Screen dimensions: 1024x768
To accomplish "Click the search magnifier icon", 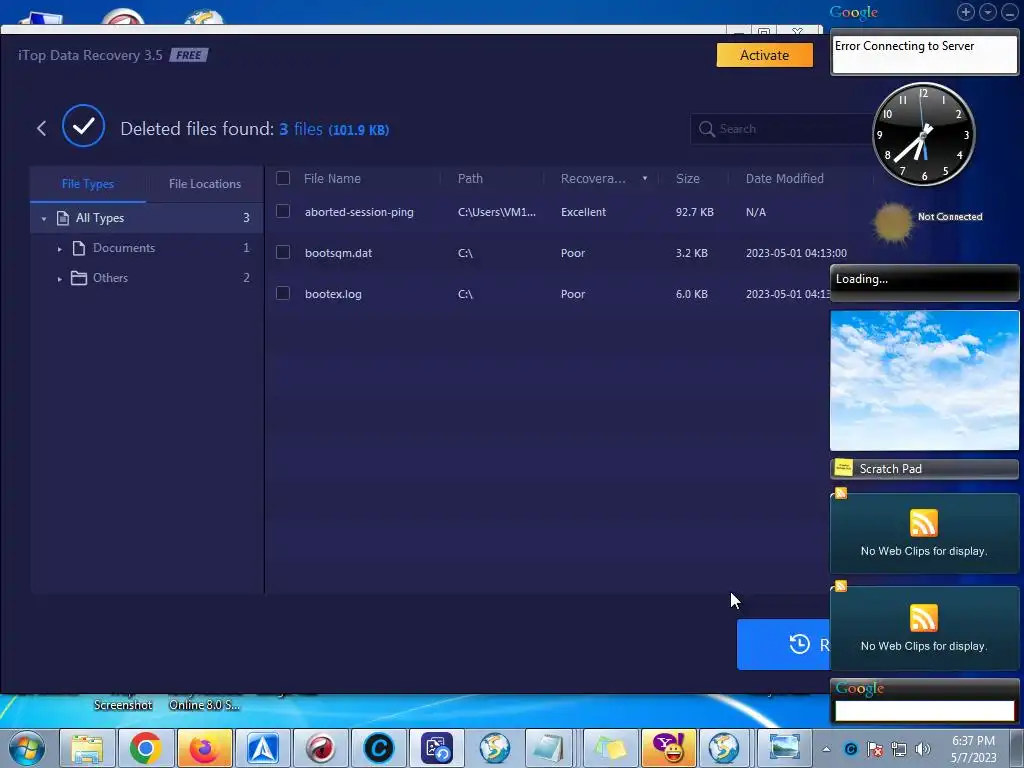I will click(x=707, y=129).
